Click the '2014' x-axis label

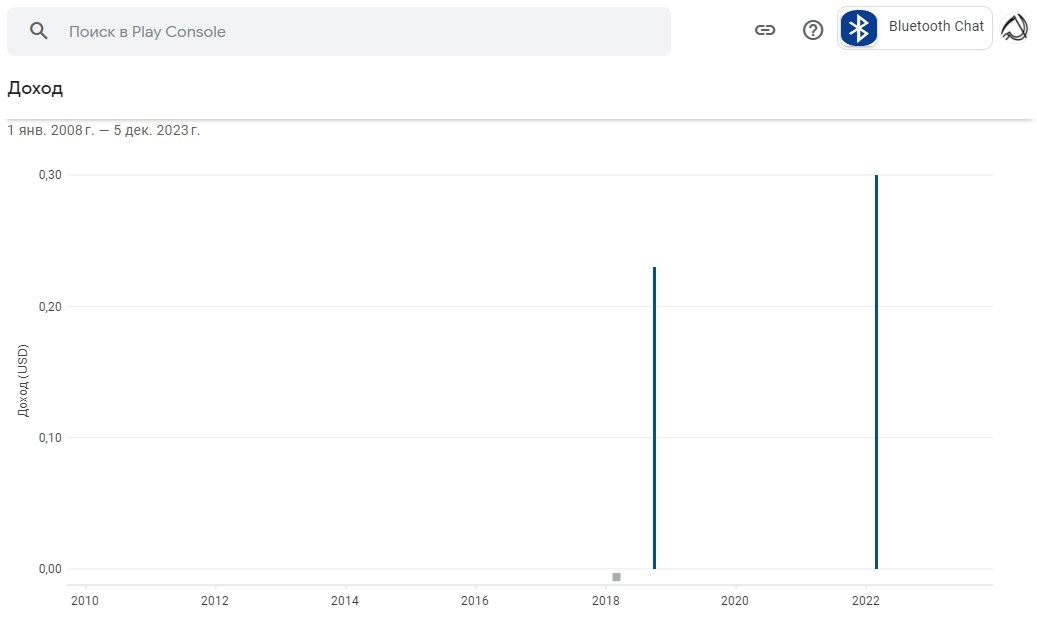pyautogui.click(x=345, y=600)
